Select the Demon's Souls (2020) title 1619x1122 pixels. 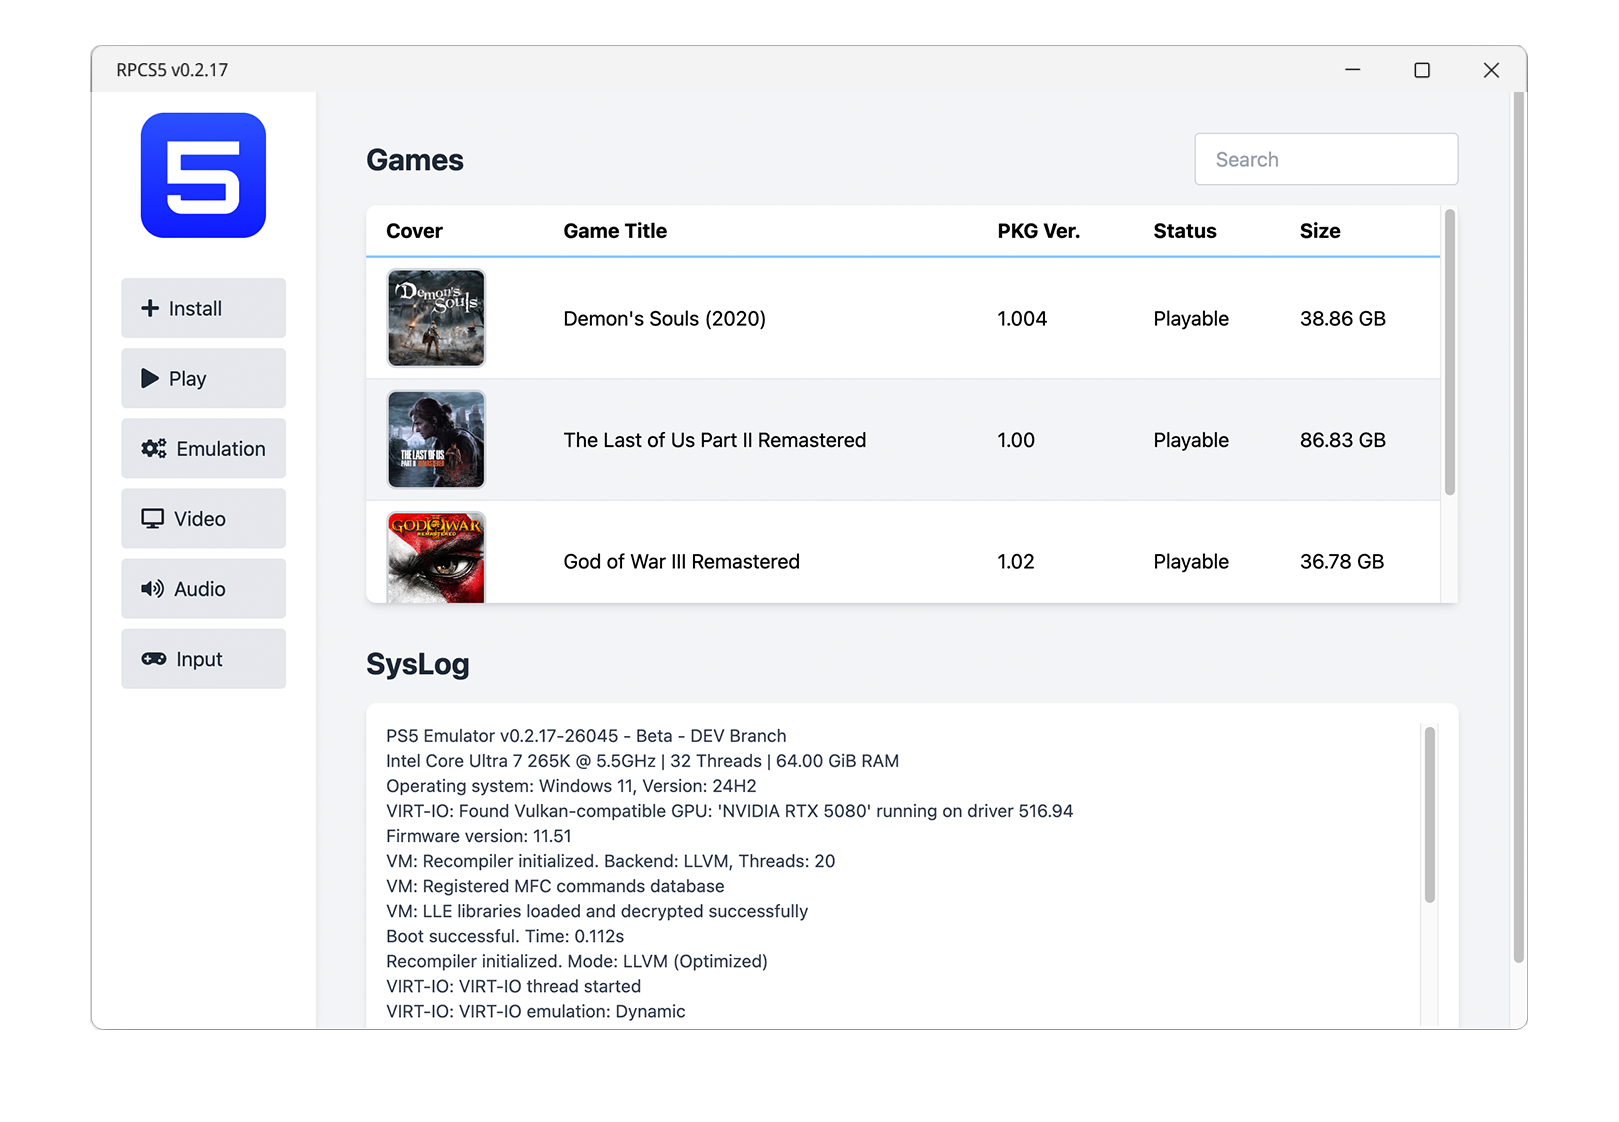point(665,319)
